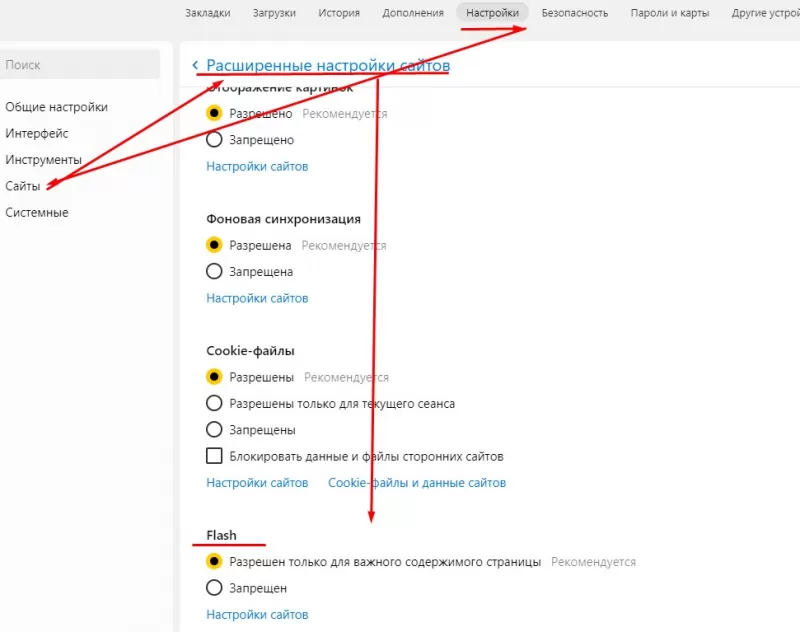This screenshot has height=632, width=800.
Task: Open the Безопасность tab
Action: point(574,13)
